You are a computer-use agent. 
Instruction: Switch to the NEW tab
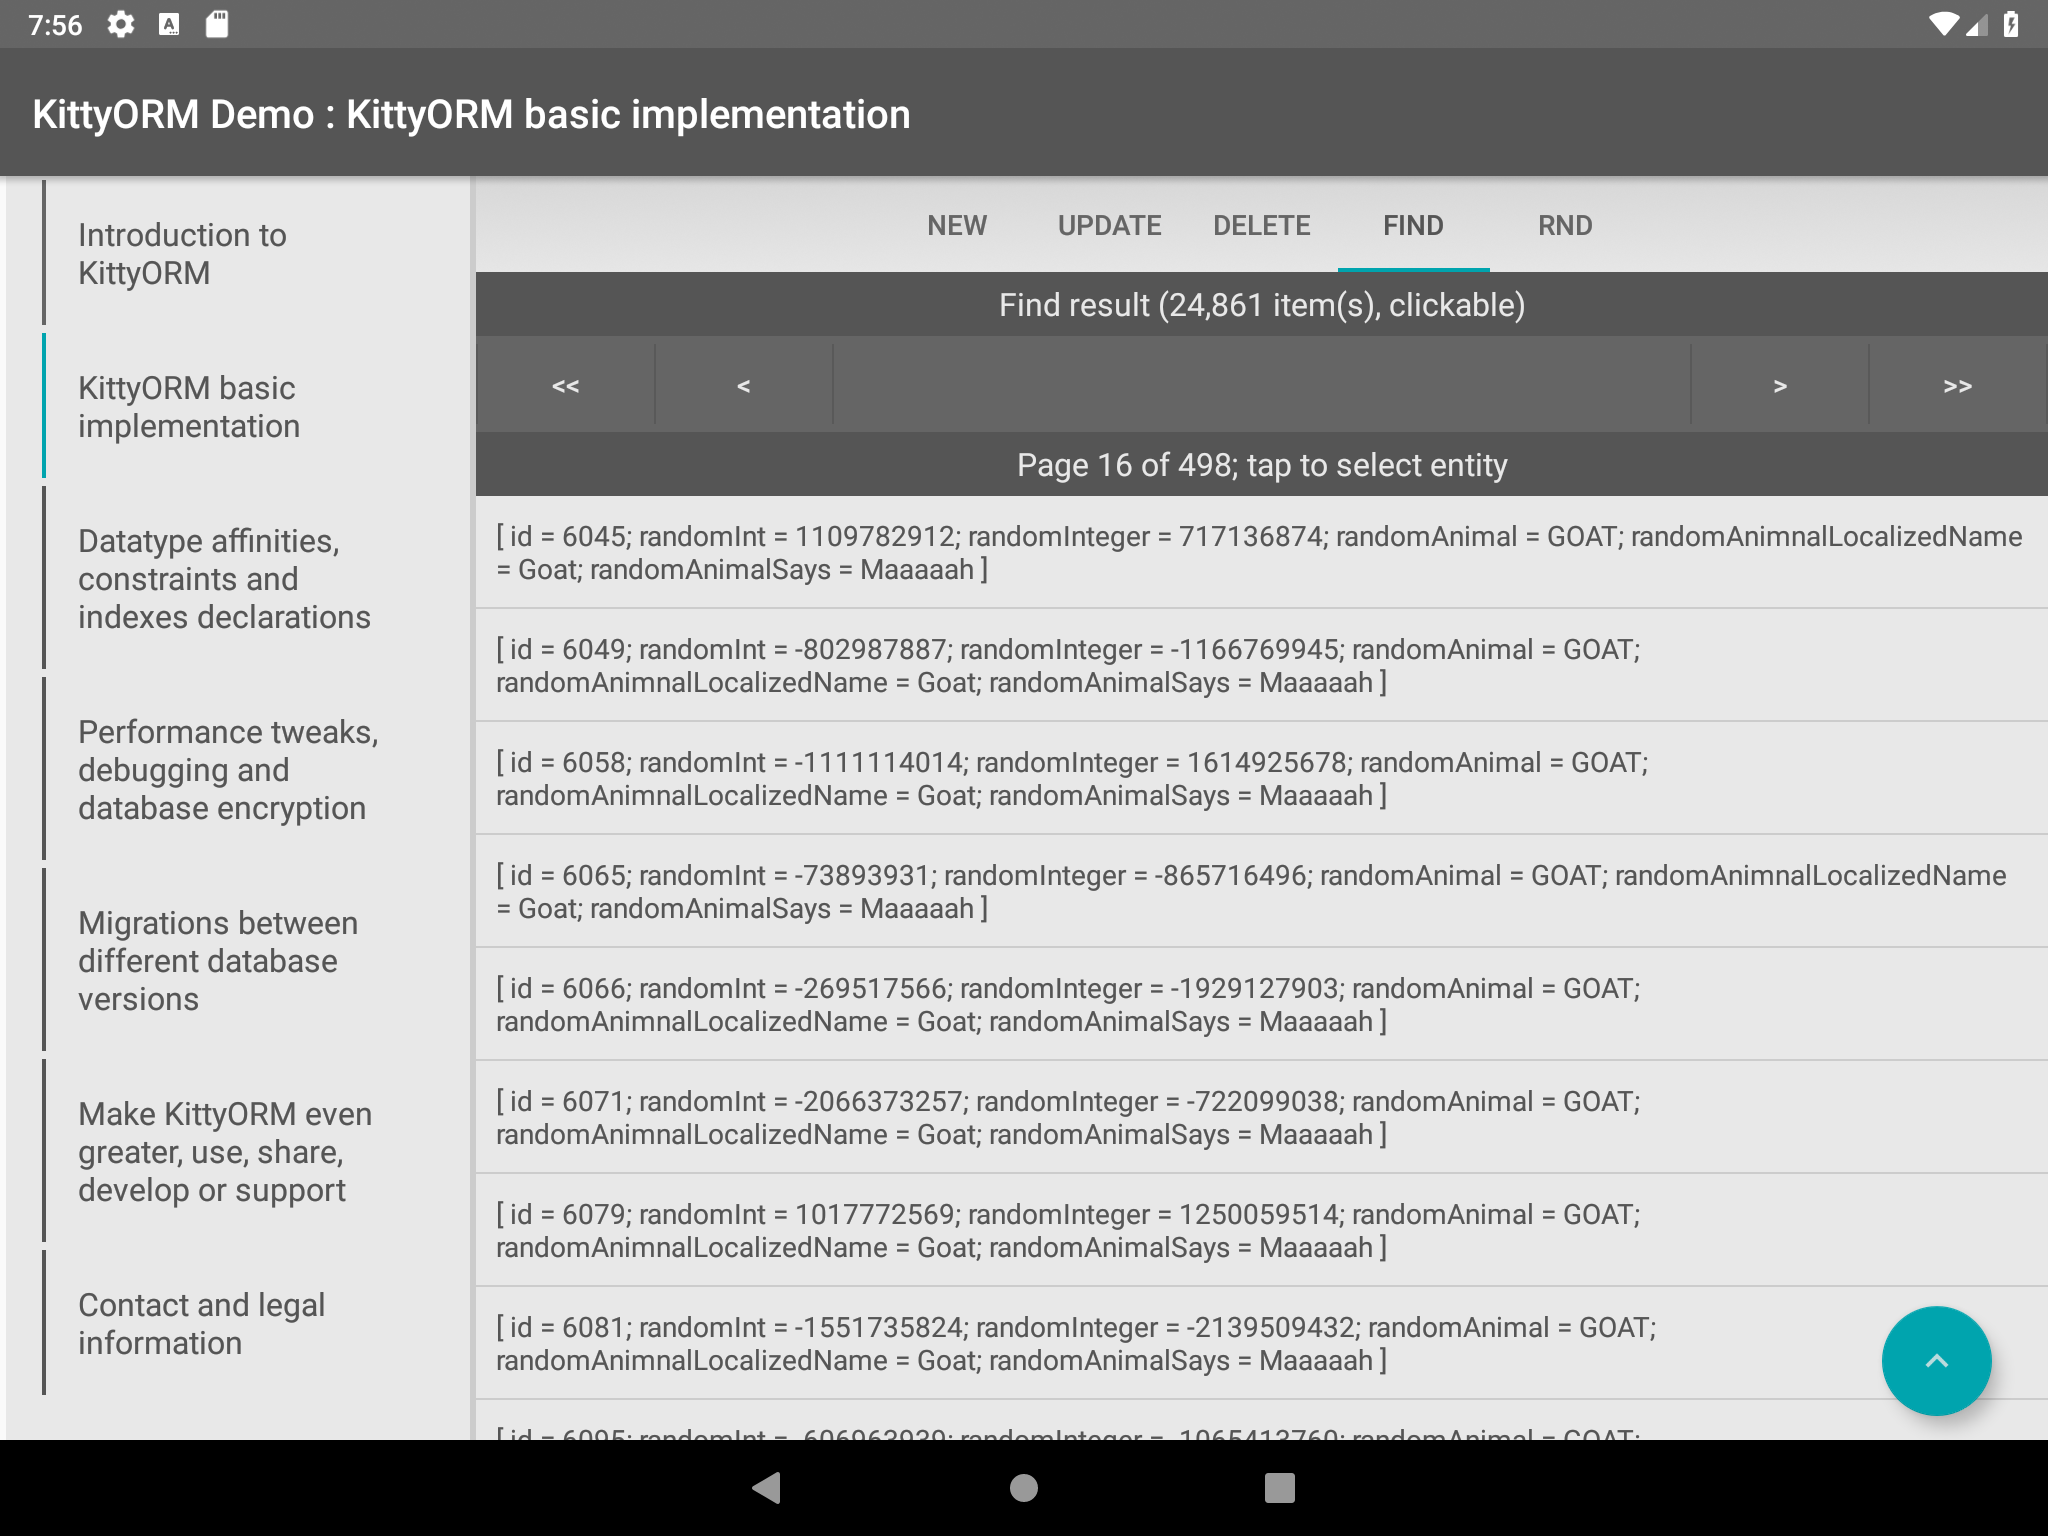tap(957, 226)
